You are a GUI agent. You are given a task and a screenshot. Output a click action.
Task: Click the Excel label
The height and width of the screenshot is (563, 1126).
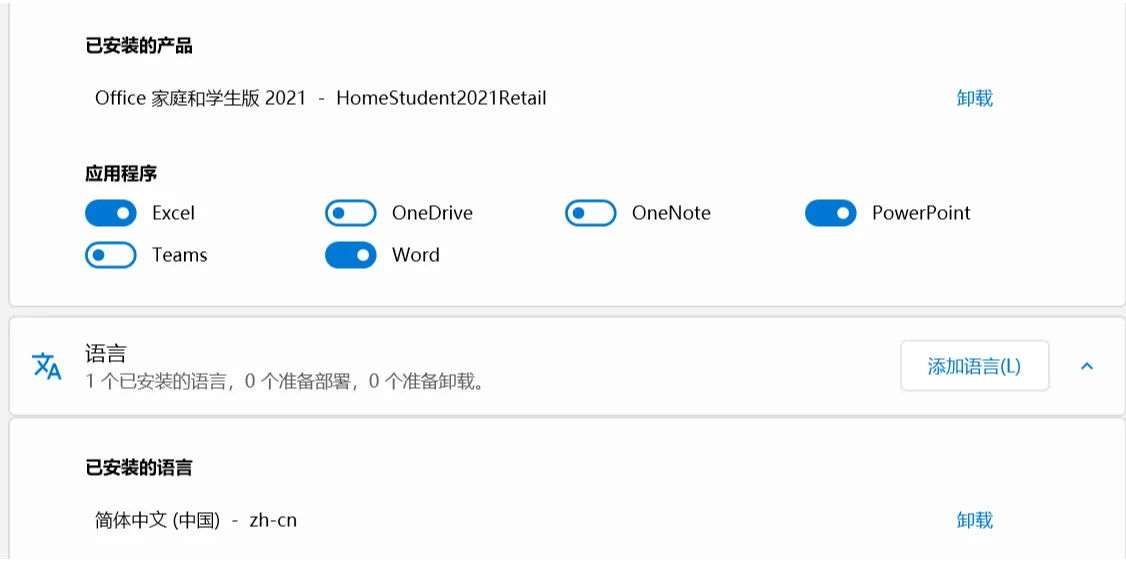pyautogui.click(x=173, y=213)
